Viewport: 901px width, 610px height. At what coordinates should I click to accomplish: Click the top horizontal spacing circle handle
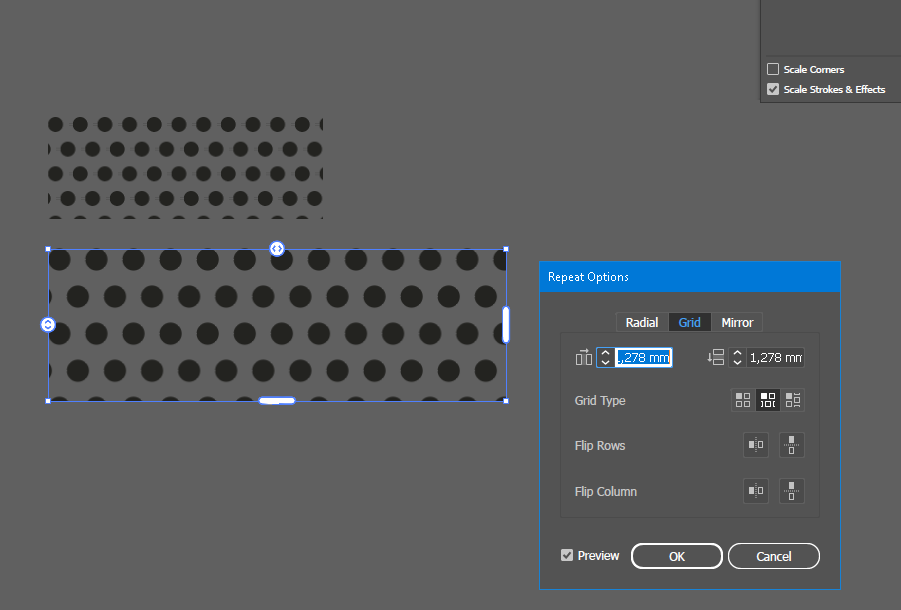pyautogui.click(x=277, y=249)
